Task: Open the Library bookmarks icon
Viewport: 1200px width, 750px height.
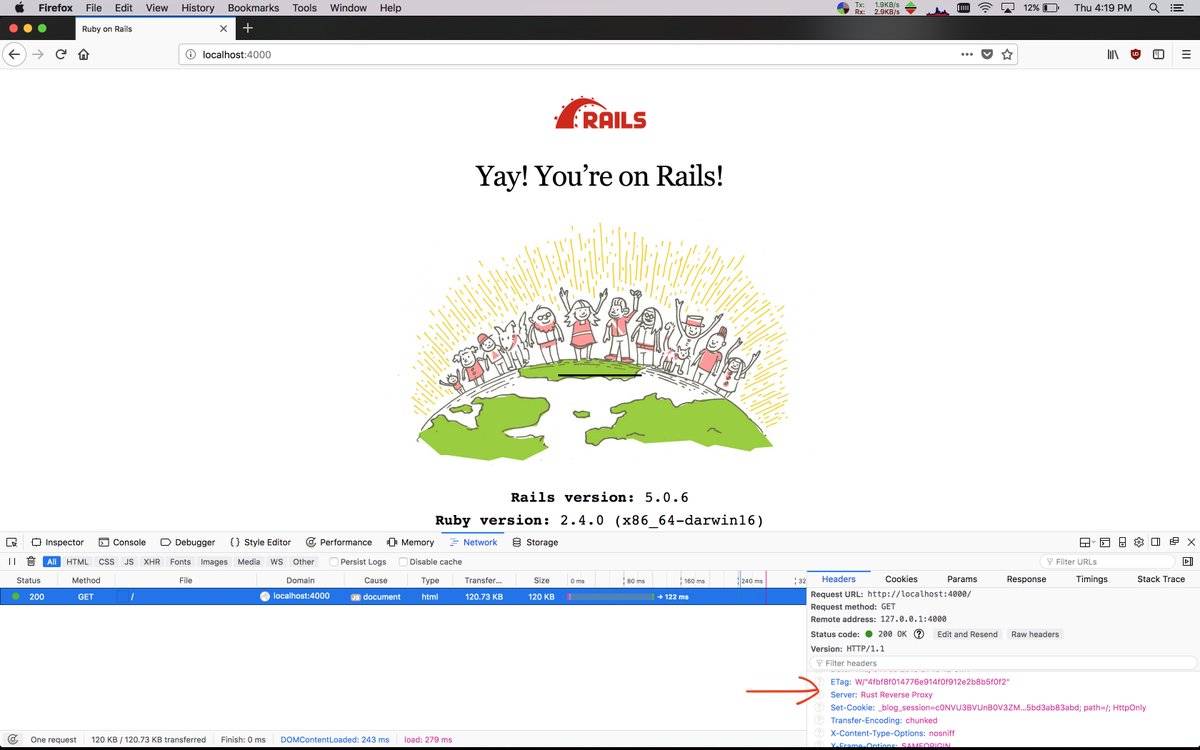Action: tap(1112, 54)
